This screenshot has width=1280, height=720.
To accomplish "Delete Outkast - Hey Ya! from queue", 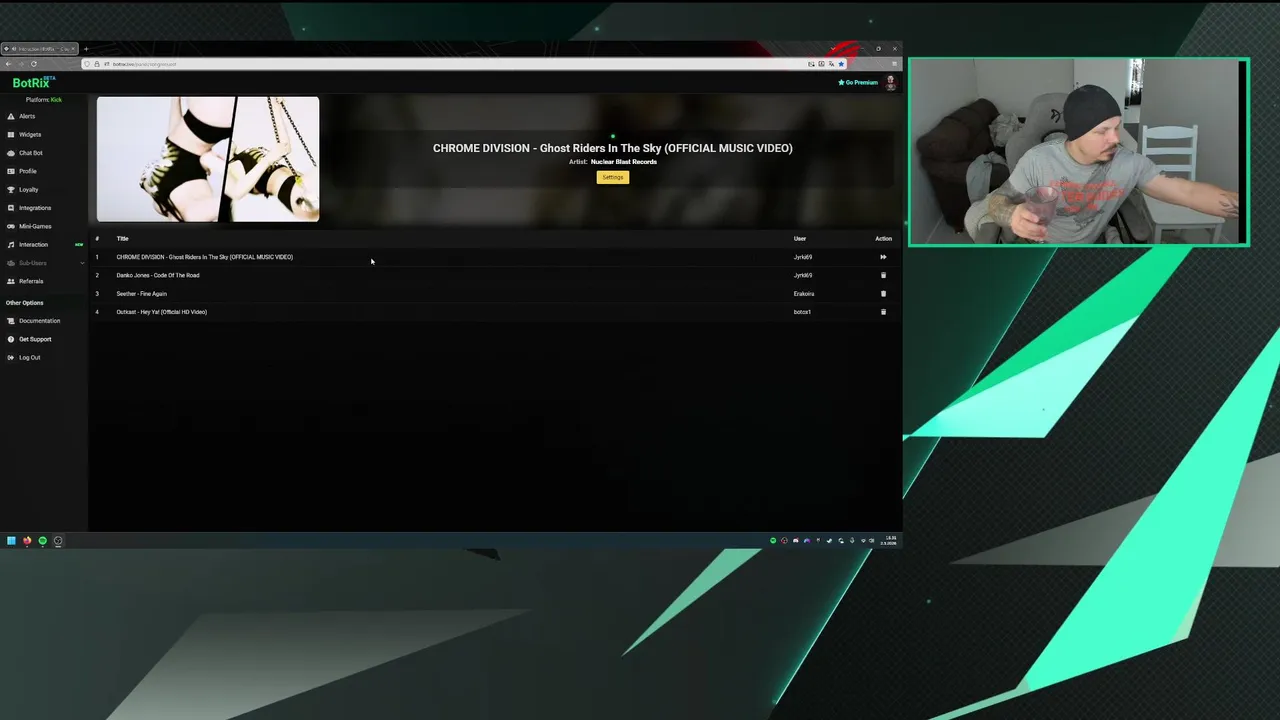I will click(883, 312).
